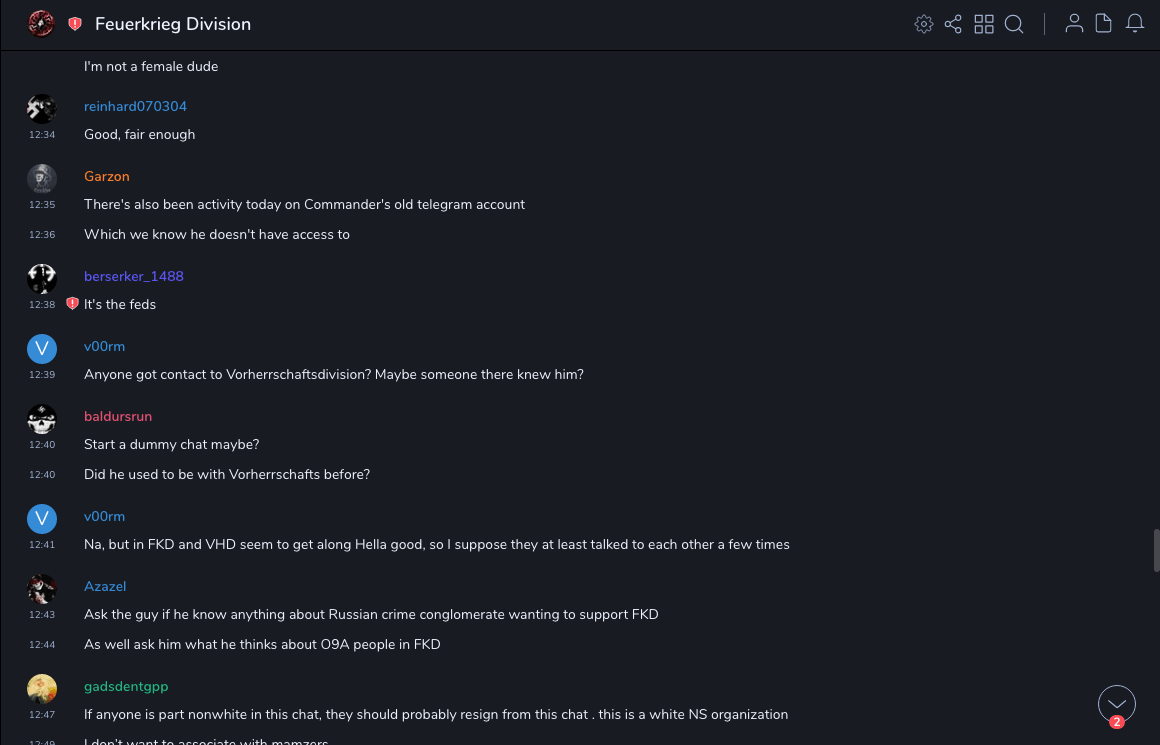Select the v00rm avatar at 12:39

tap(41, 348)
